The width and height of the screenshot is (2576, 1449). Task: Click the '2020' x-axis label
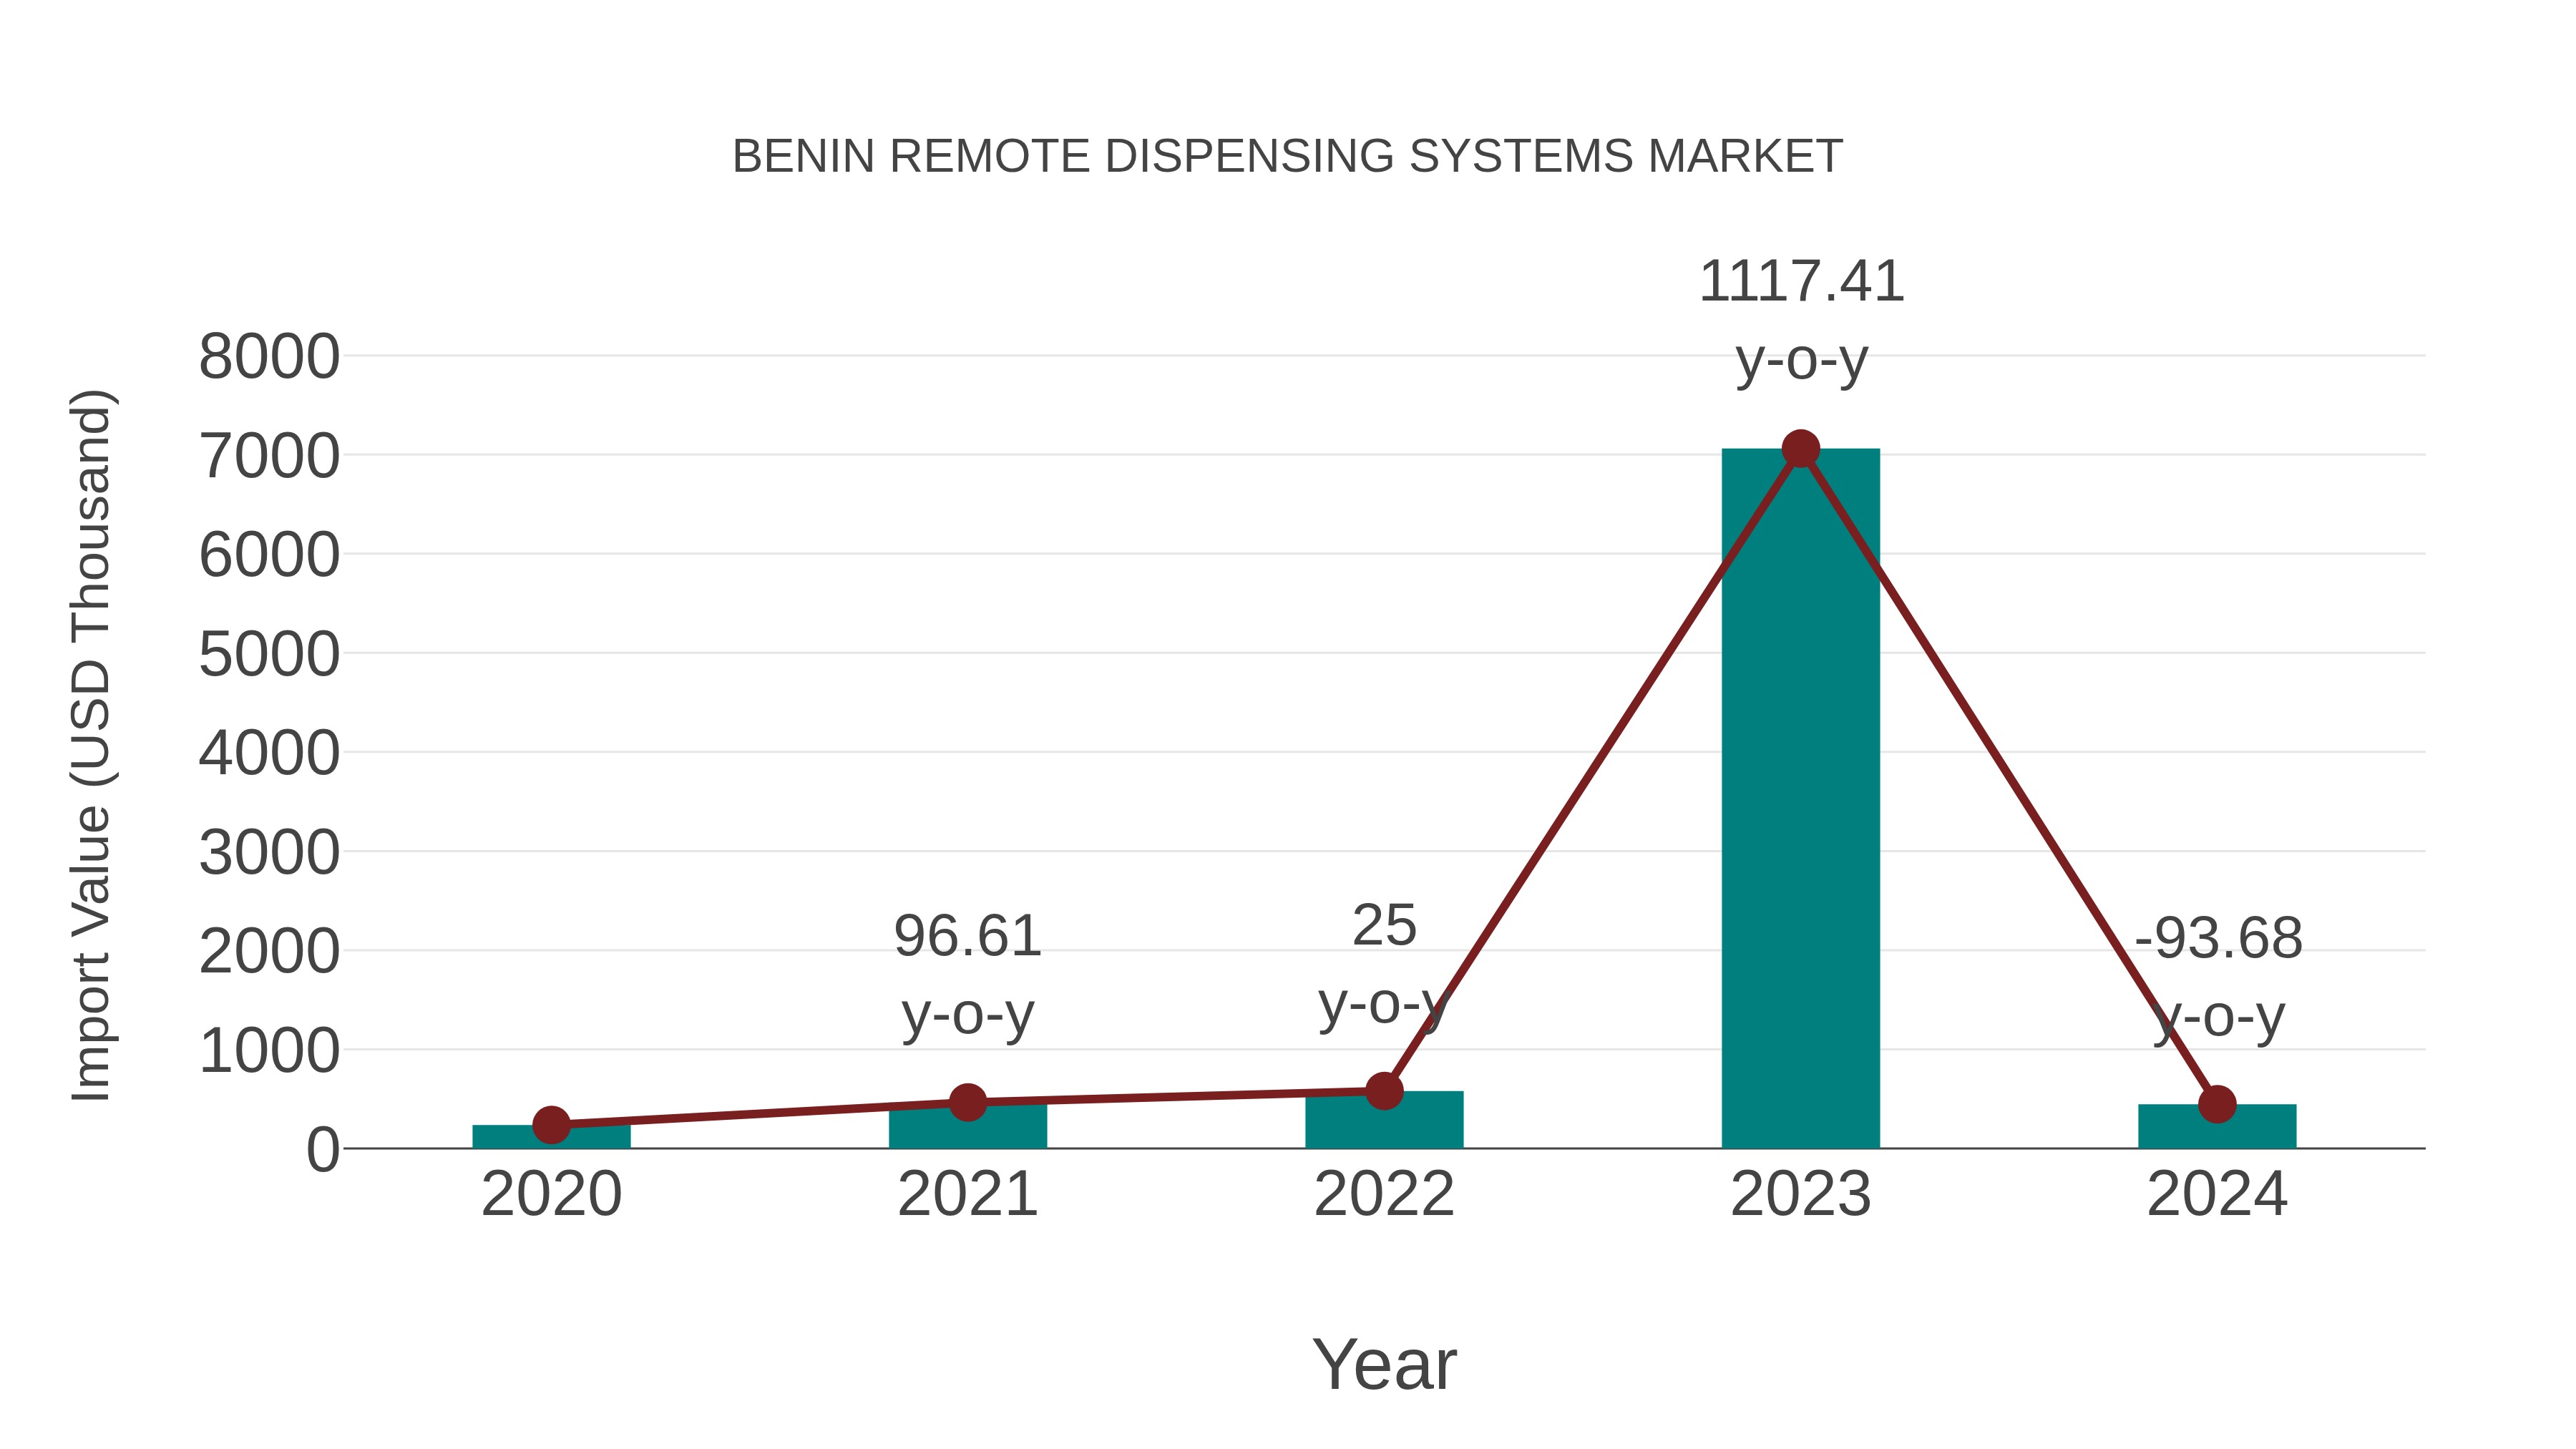(551, 1194)
